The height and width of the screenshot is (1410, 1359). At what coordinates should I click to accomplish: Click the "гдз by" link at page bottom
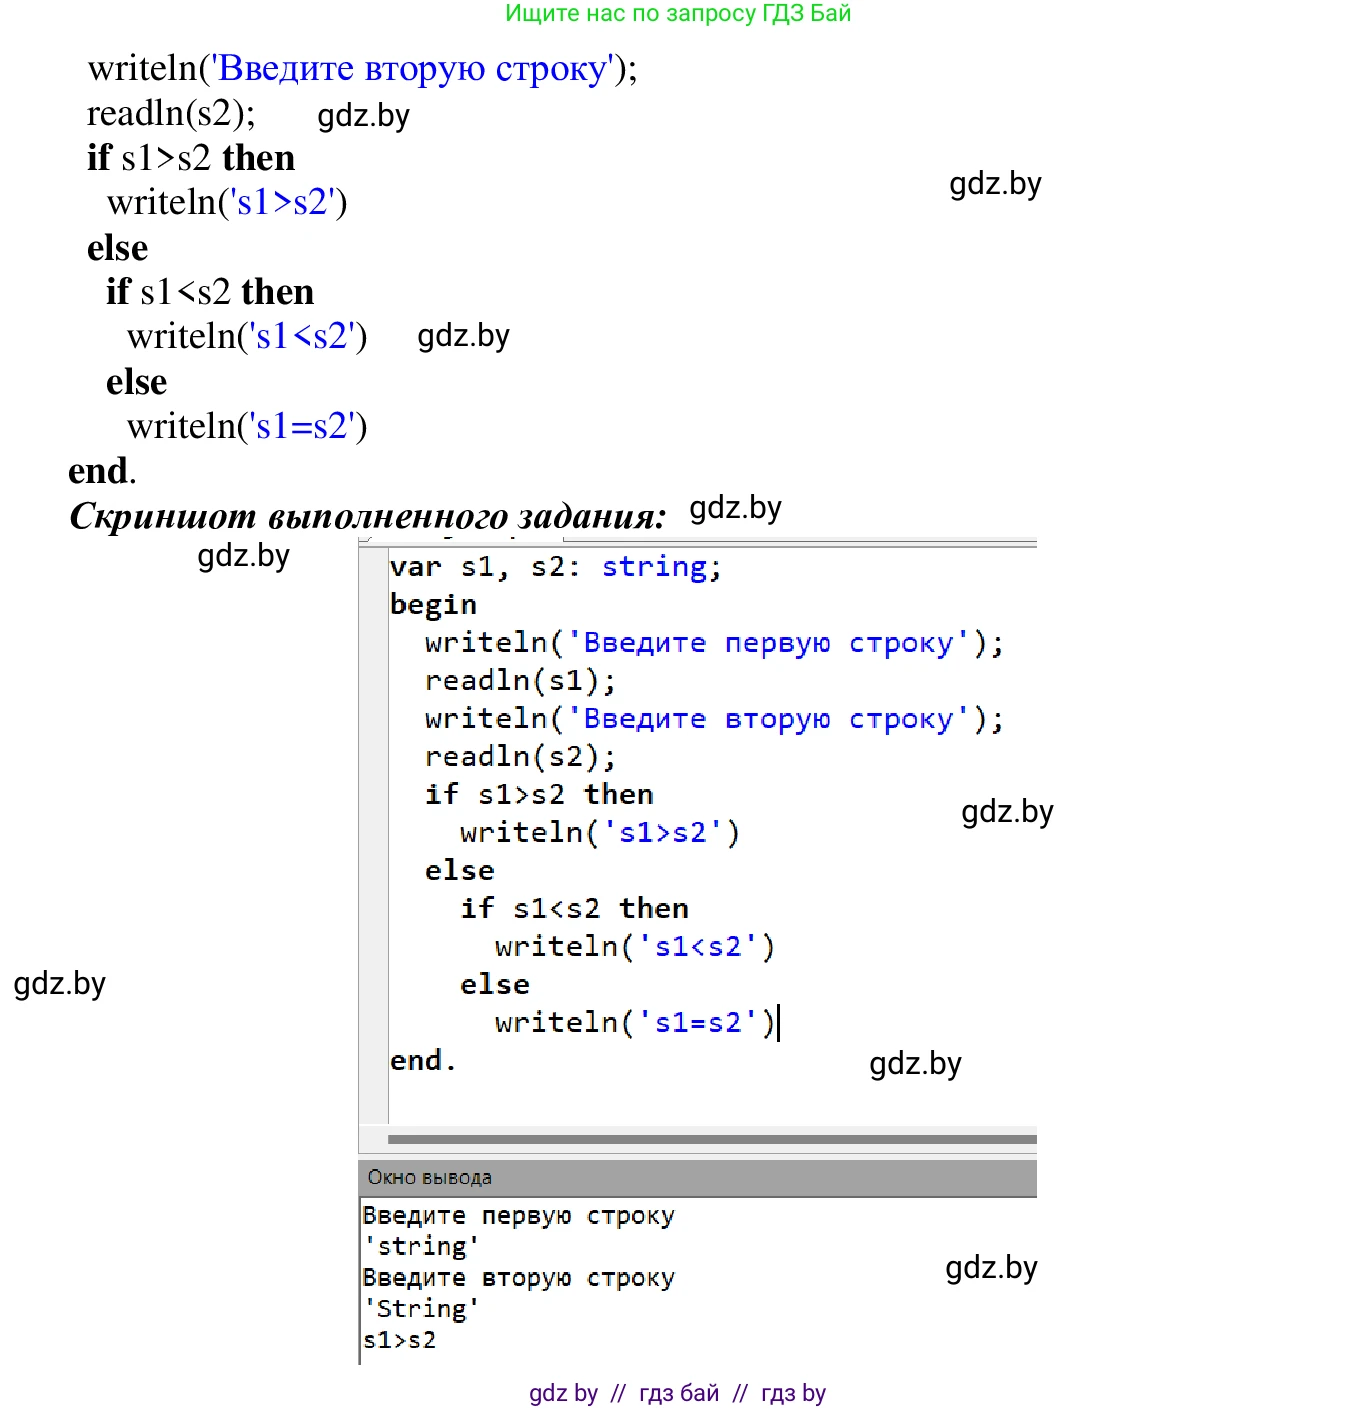793,1393
